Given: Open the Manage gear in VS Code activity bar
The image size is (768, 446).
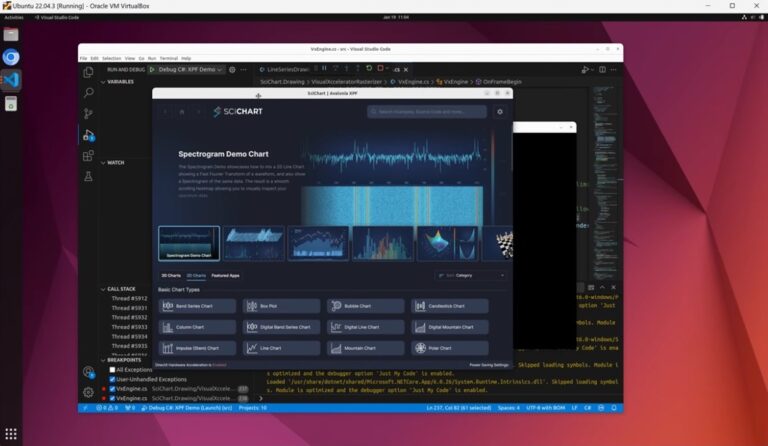Looking at the screenshot, I should pos(88,392).
